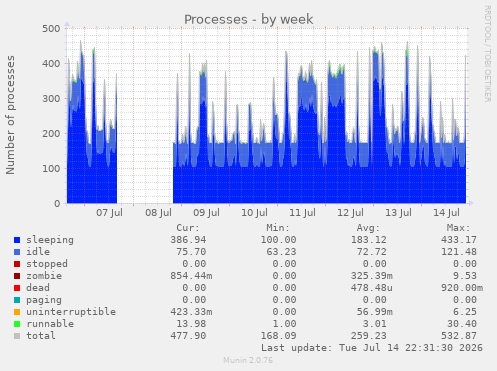Click total average value 259.23
The image size is (497, 371).
[369, 336]
